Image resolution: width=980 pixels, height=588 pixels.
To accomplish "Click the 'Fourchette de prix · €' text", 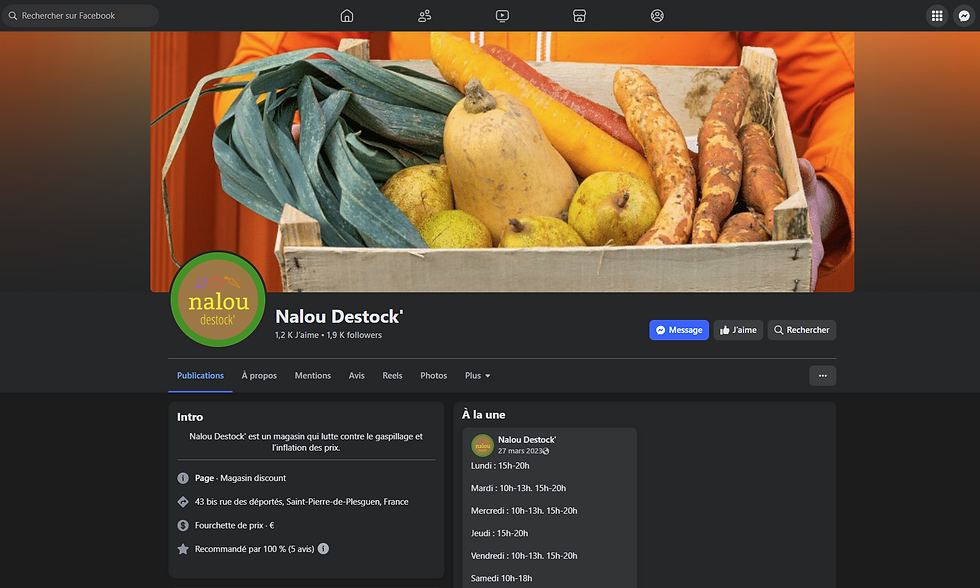I will pyautogui.click(x=234, y=526).
